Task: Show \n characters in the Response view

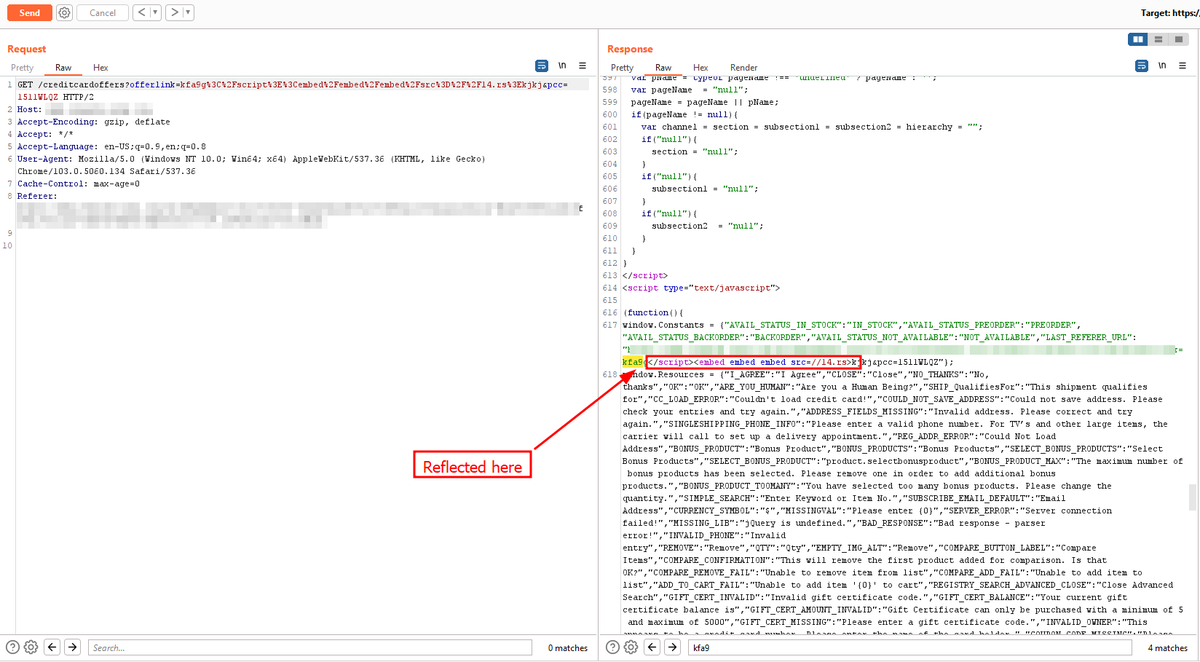Action: tap(1162, 65)
